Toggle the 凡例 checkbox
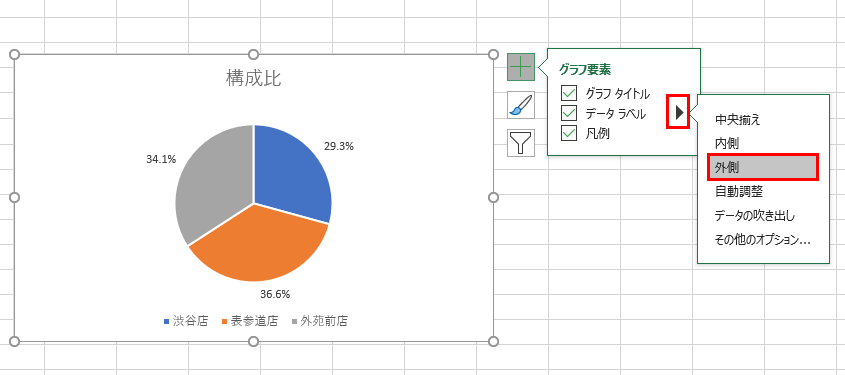The image size is (845, 375). tap(569, 133)
